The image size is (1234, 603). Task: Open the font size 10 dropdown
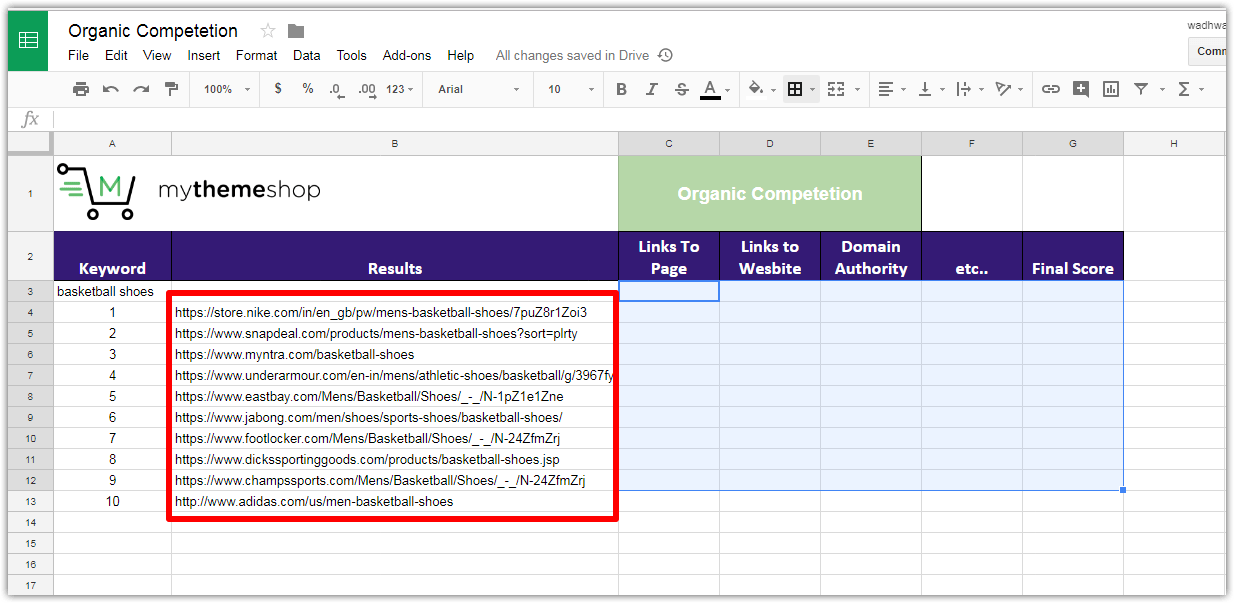tap(571, 89)
